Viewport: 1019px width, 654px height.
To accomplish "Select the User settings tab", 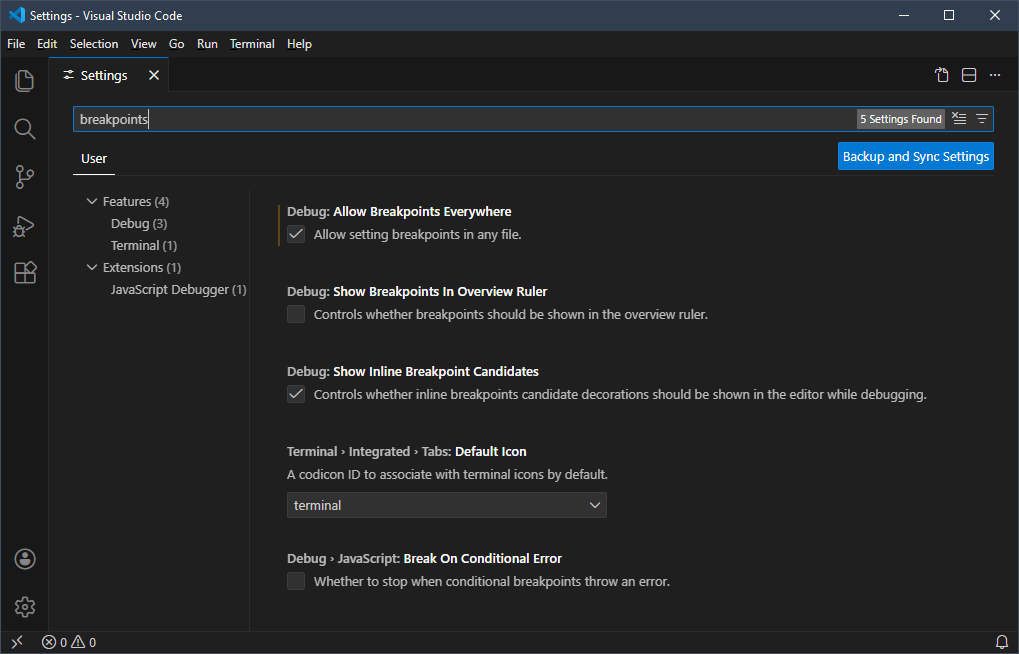I will 94,158.
